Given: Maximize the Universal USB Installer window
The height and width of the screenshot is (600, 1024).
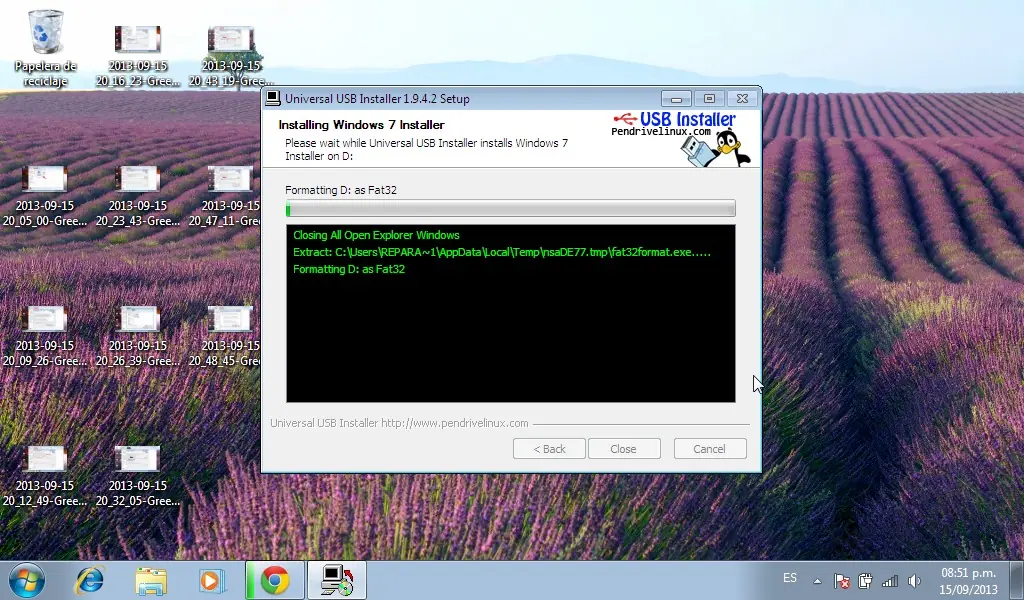Looking at the screenshot, I should pyautogui.click(x=709, y=99).
